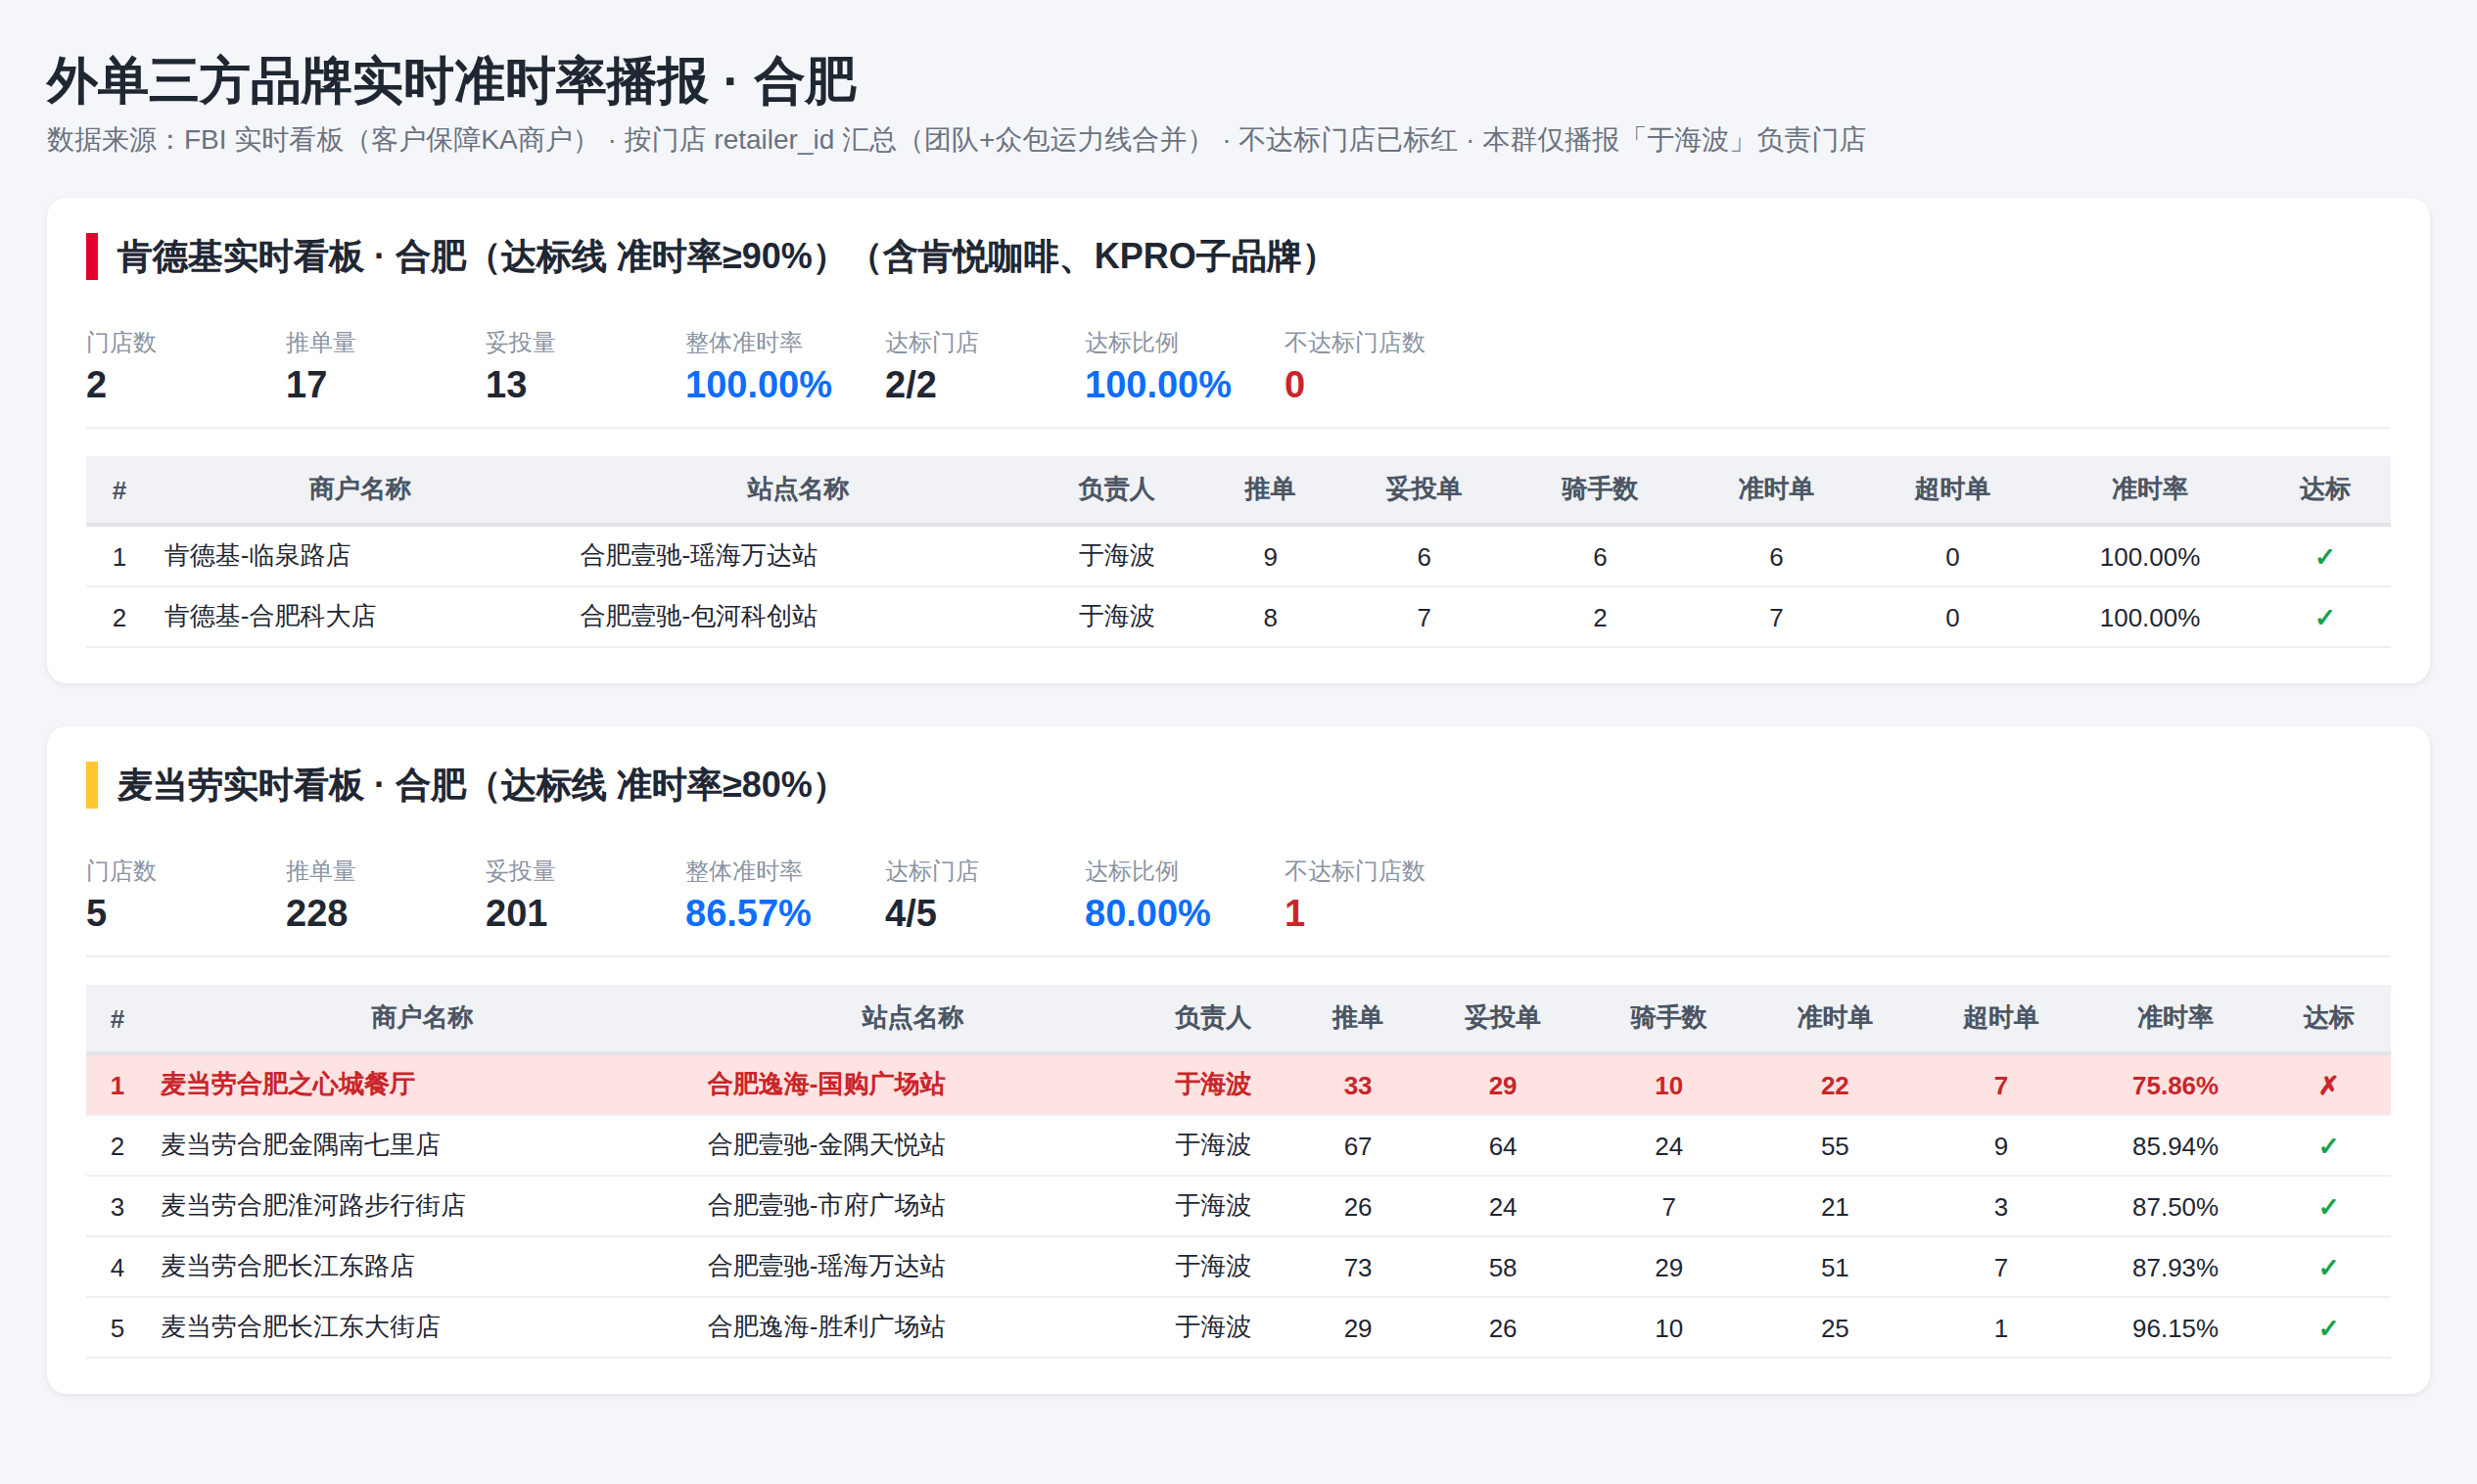Click 推单 value 73 for 长江东路店

click(1357, 1268)
